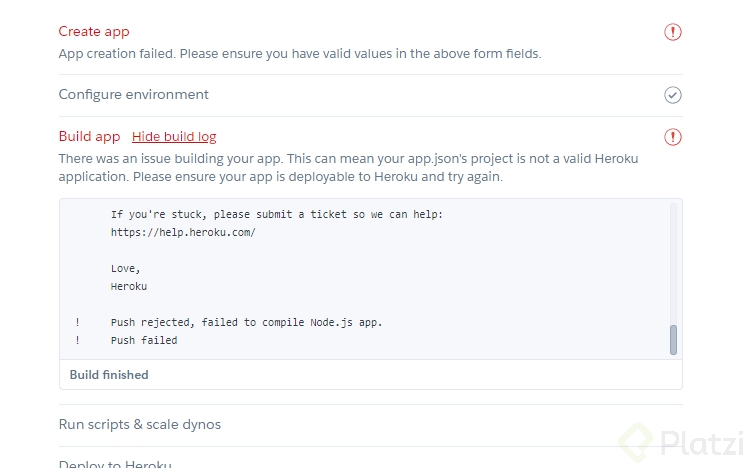Click the error icon beside Create app
The height and width of the screenshot is (468, 751).
pyautogui.click(x=673, y=32)
